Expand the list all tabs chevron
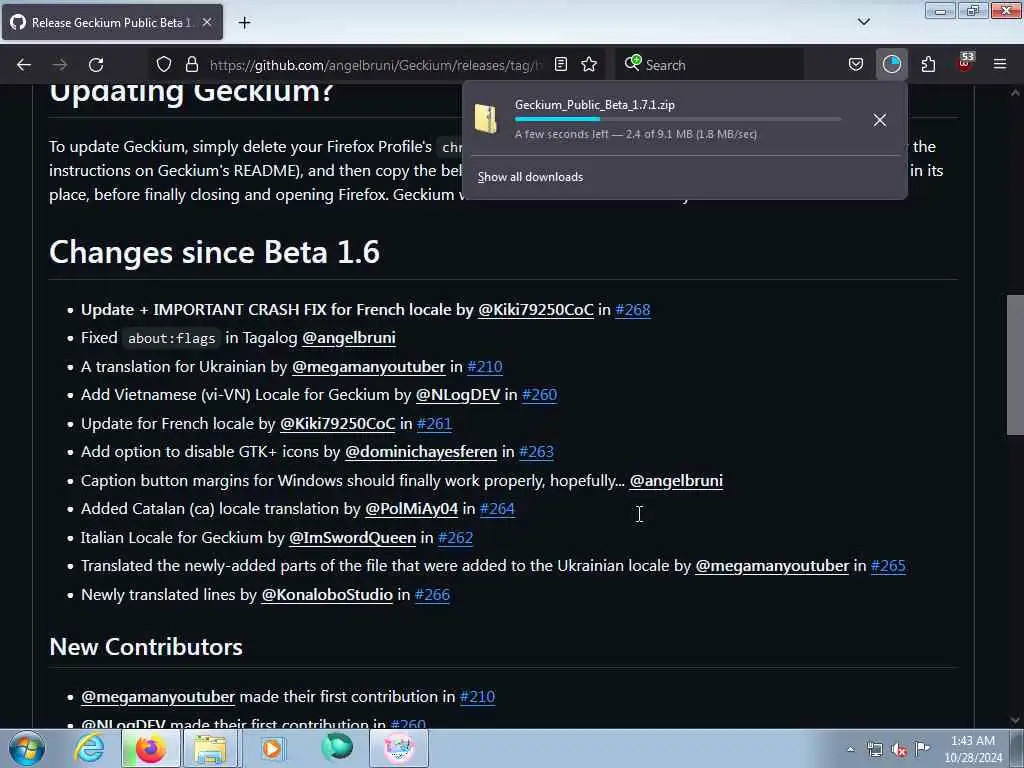The image size is (1024, 768). click(x=864, y=22)
